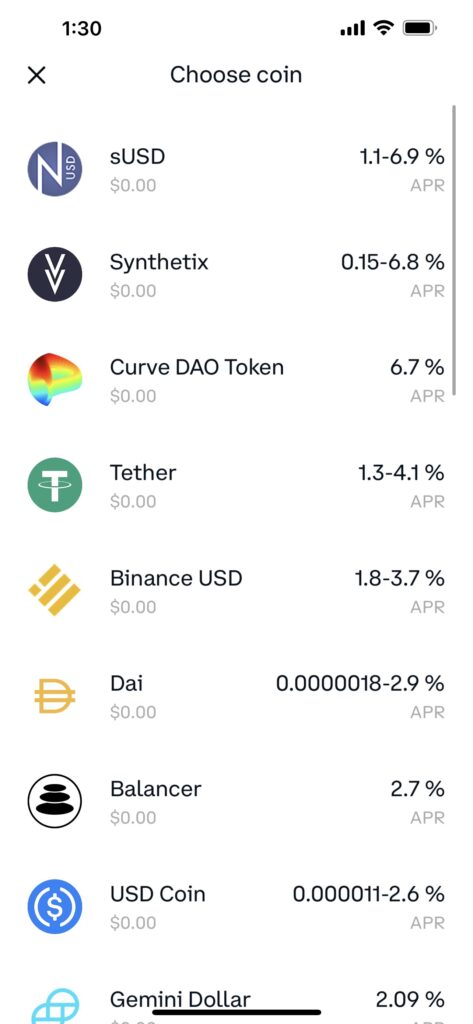473x1024 pixels.
Task: Choose Balancer's 2.7 % APR rate
Action: pyautogui.click(x=417, y=789)
